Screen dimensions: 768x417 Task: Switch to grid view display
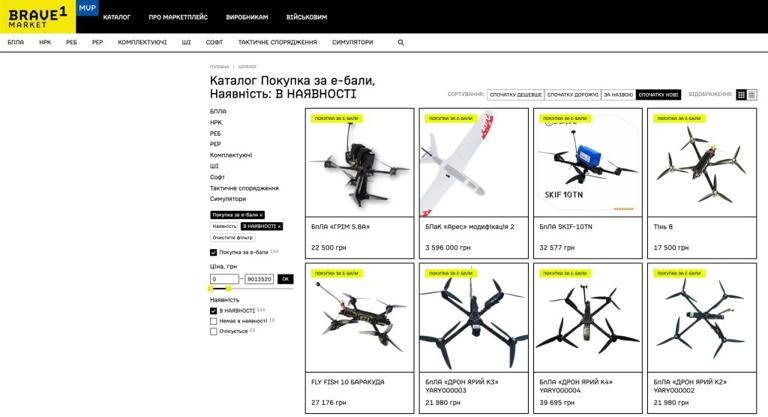coord(741,95)
